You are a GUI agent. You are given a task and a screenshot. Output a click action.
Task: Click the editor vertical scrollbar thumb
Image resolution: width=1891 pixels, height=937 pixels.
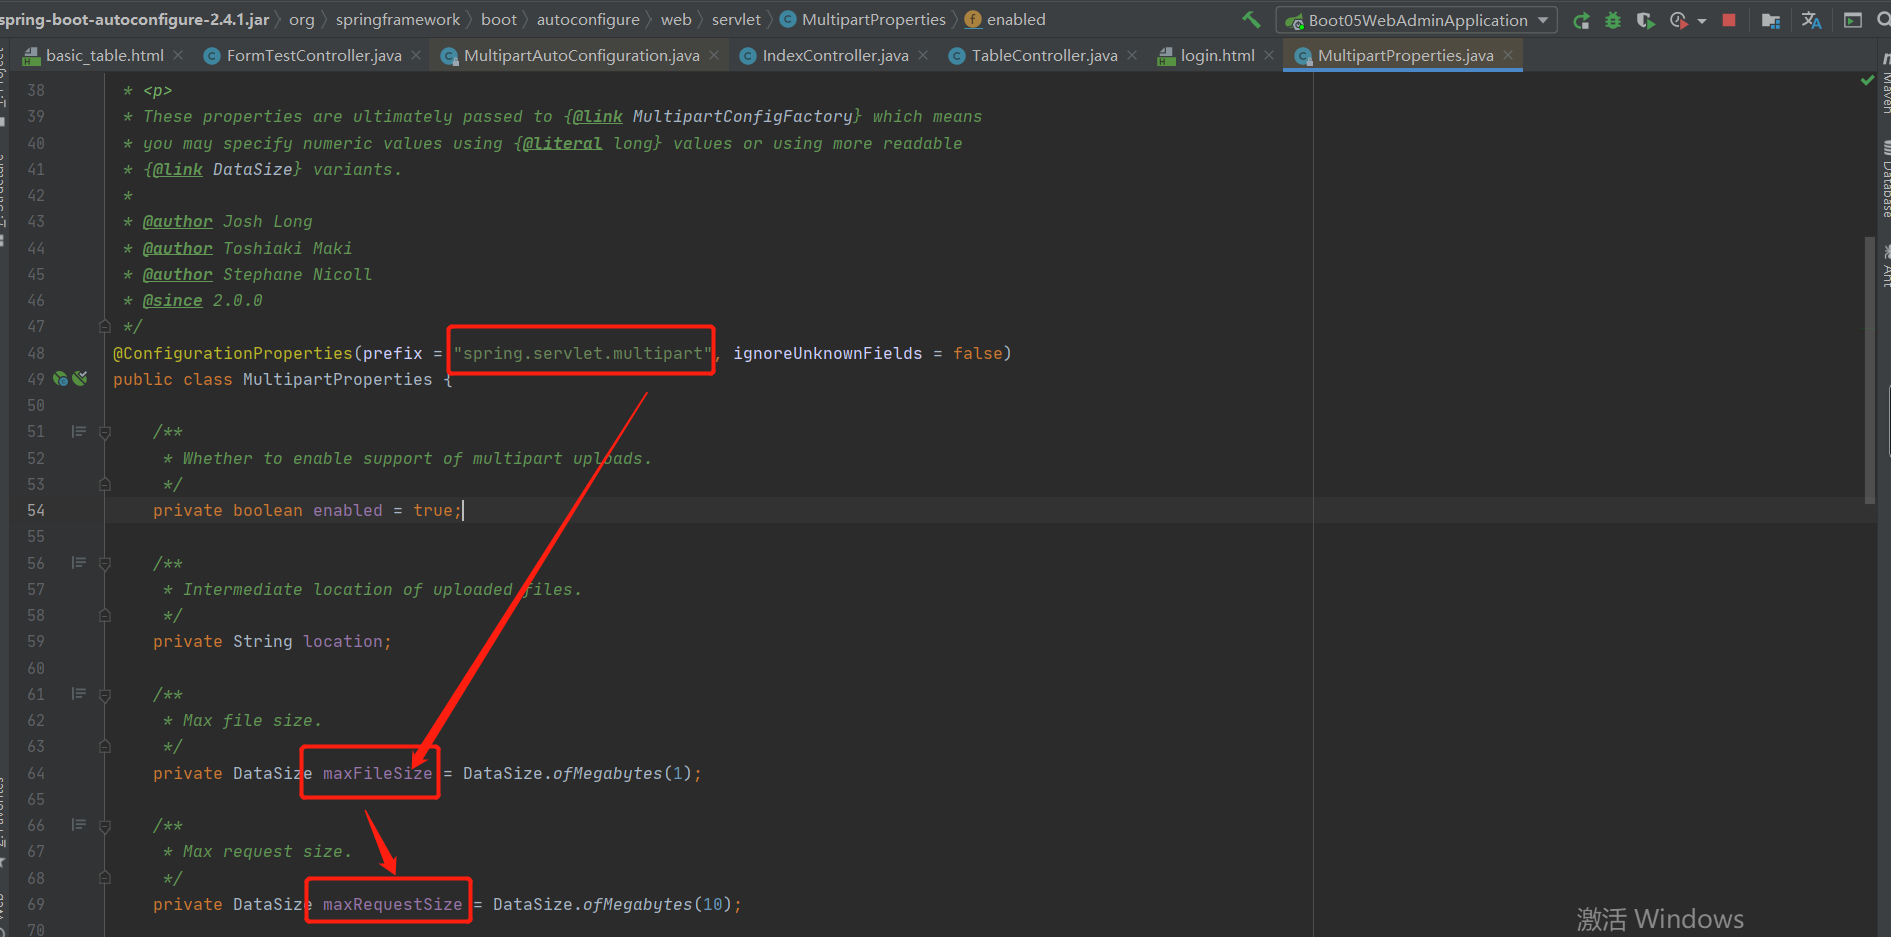(x=1869, y=370)
